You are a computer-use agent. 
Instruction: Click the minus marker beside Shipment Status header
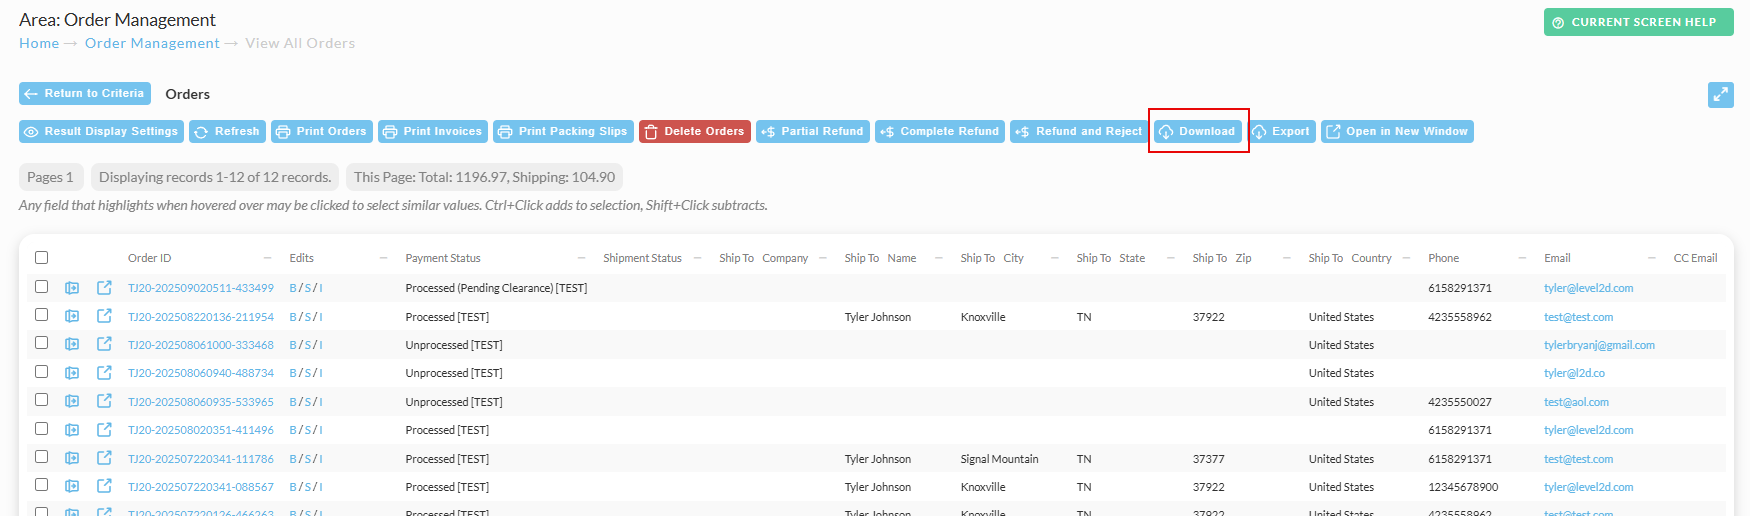coord(697,258)
